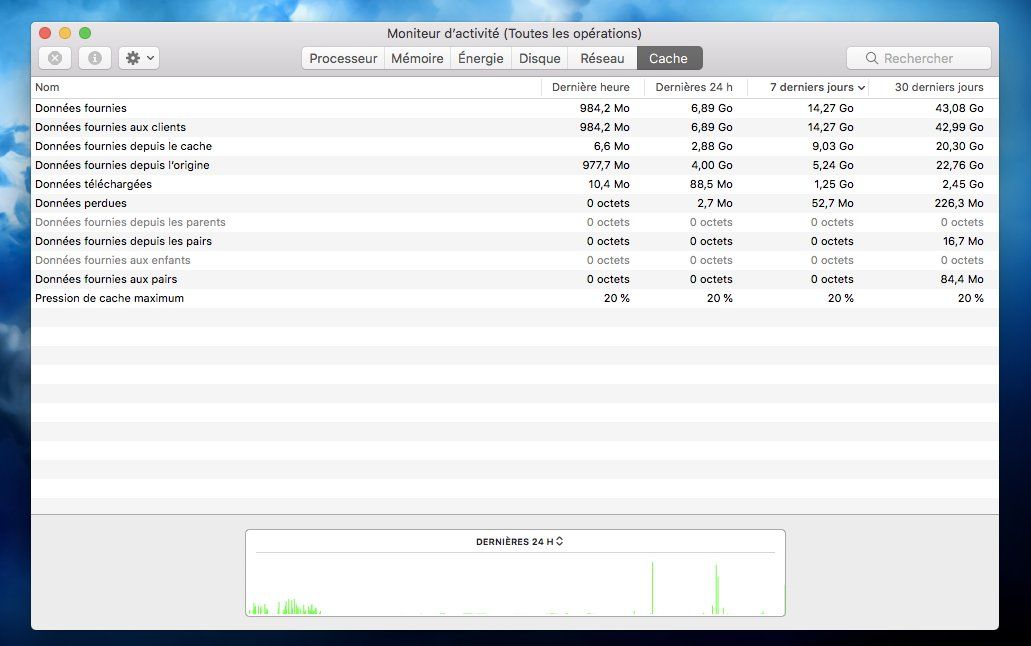1031x646 pixels.
Task: Switch to the Processeur tab
Action: coord(343,58)
